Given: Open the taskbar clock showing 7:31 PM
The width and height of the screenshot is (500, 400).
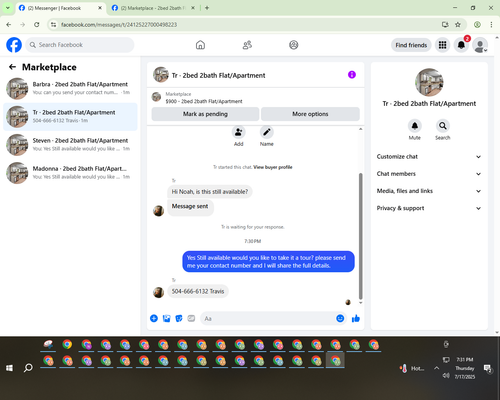Looking at the screenshot, I should pos(465,368).
